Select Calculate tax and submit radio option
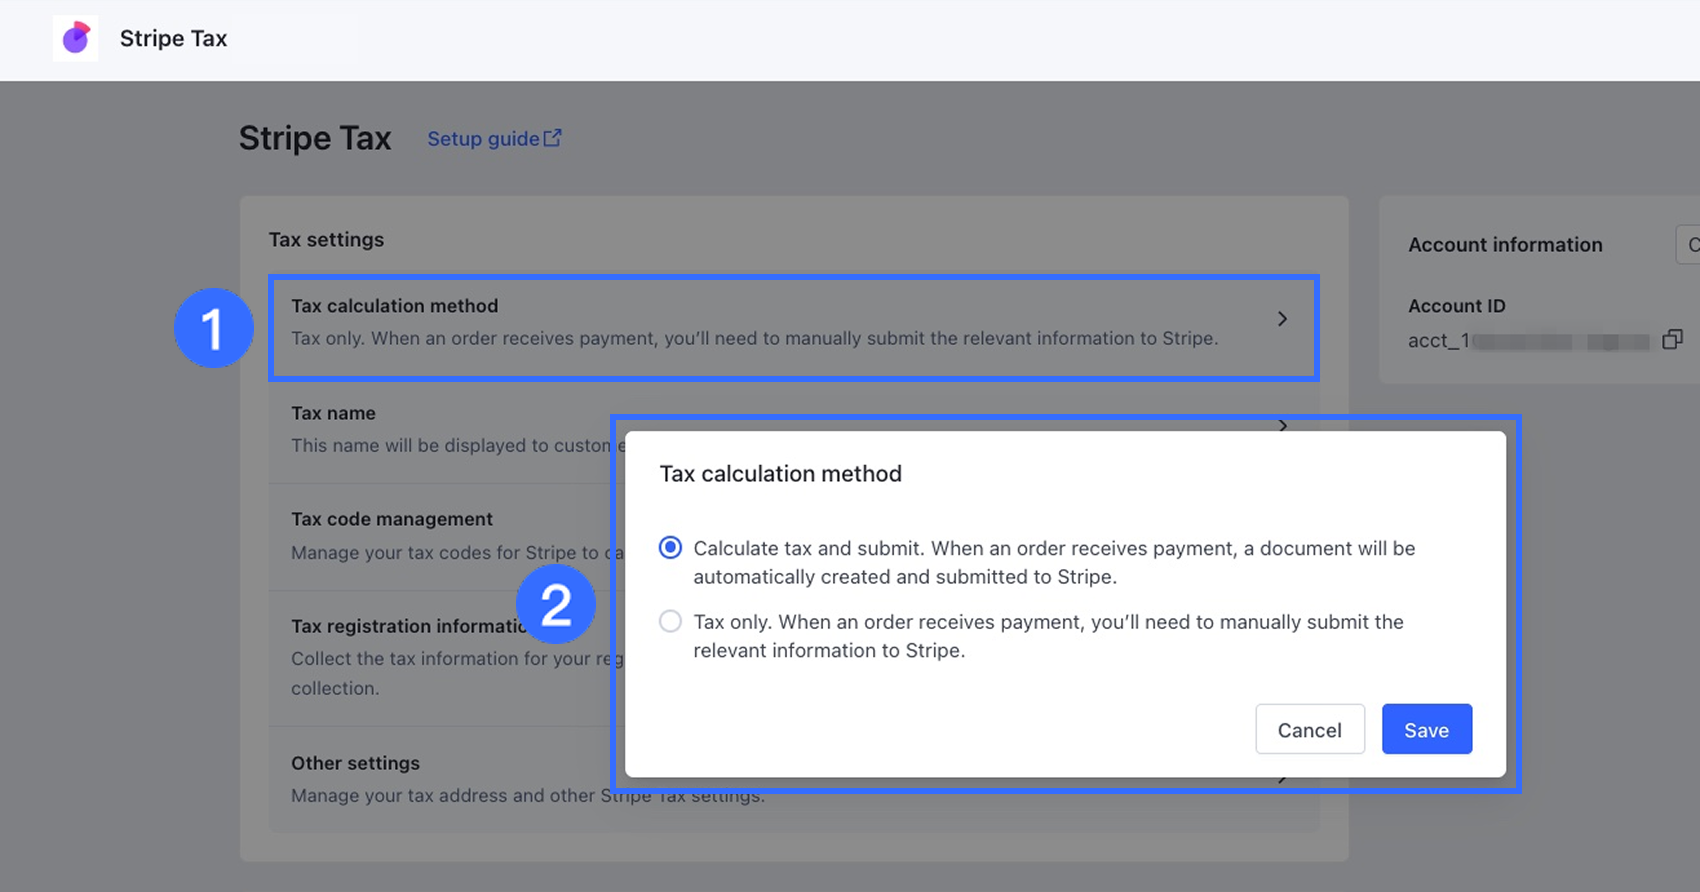 pos(670,548)
